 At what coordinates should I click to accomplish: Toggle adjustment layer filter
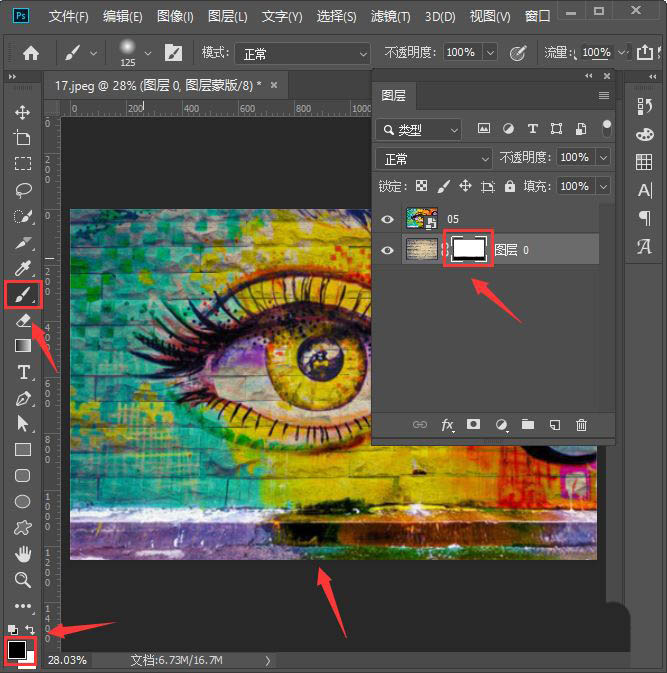508,128
